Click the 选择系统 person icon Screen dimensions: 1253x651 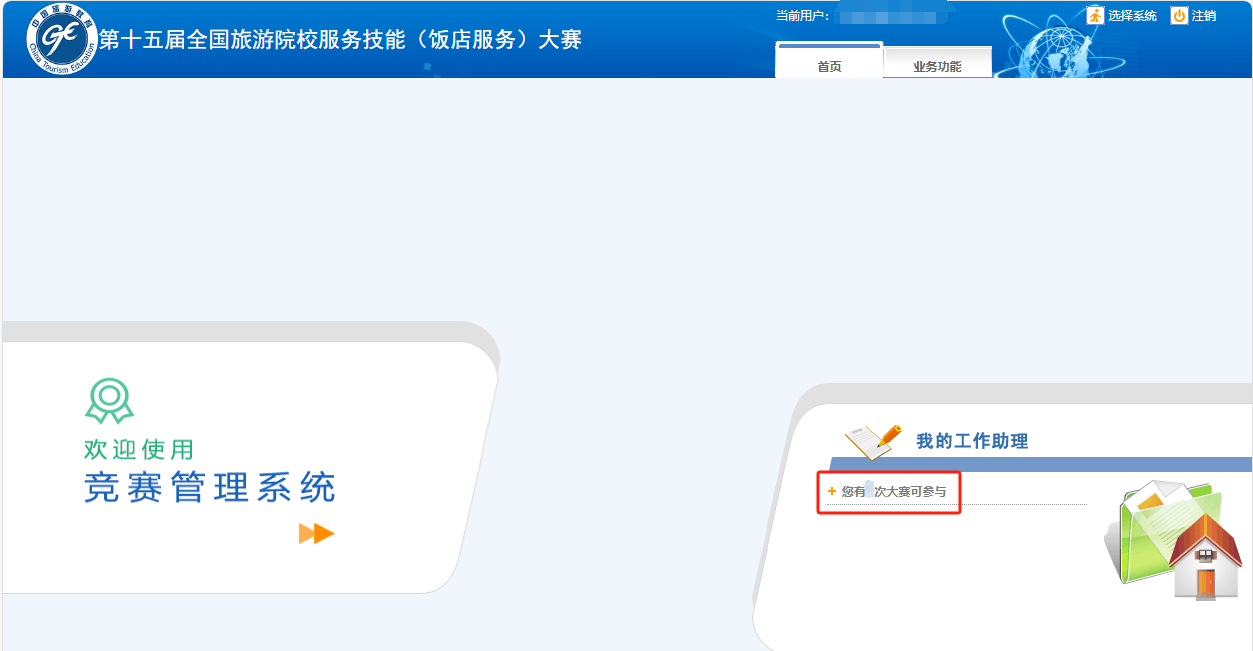[x=1094, y=16]
